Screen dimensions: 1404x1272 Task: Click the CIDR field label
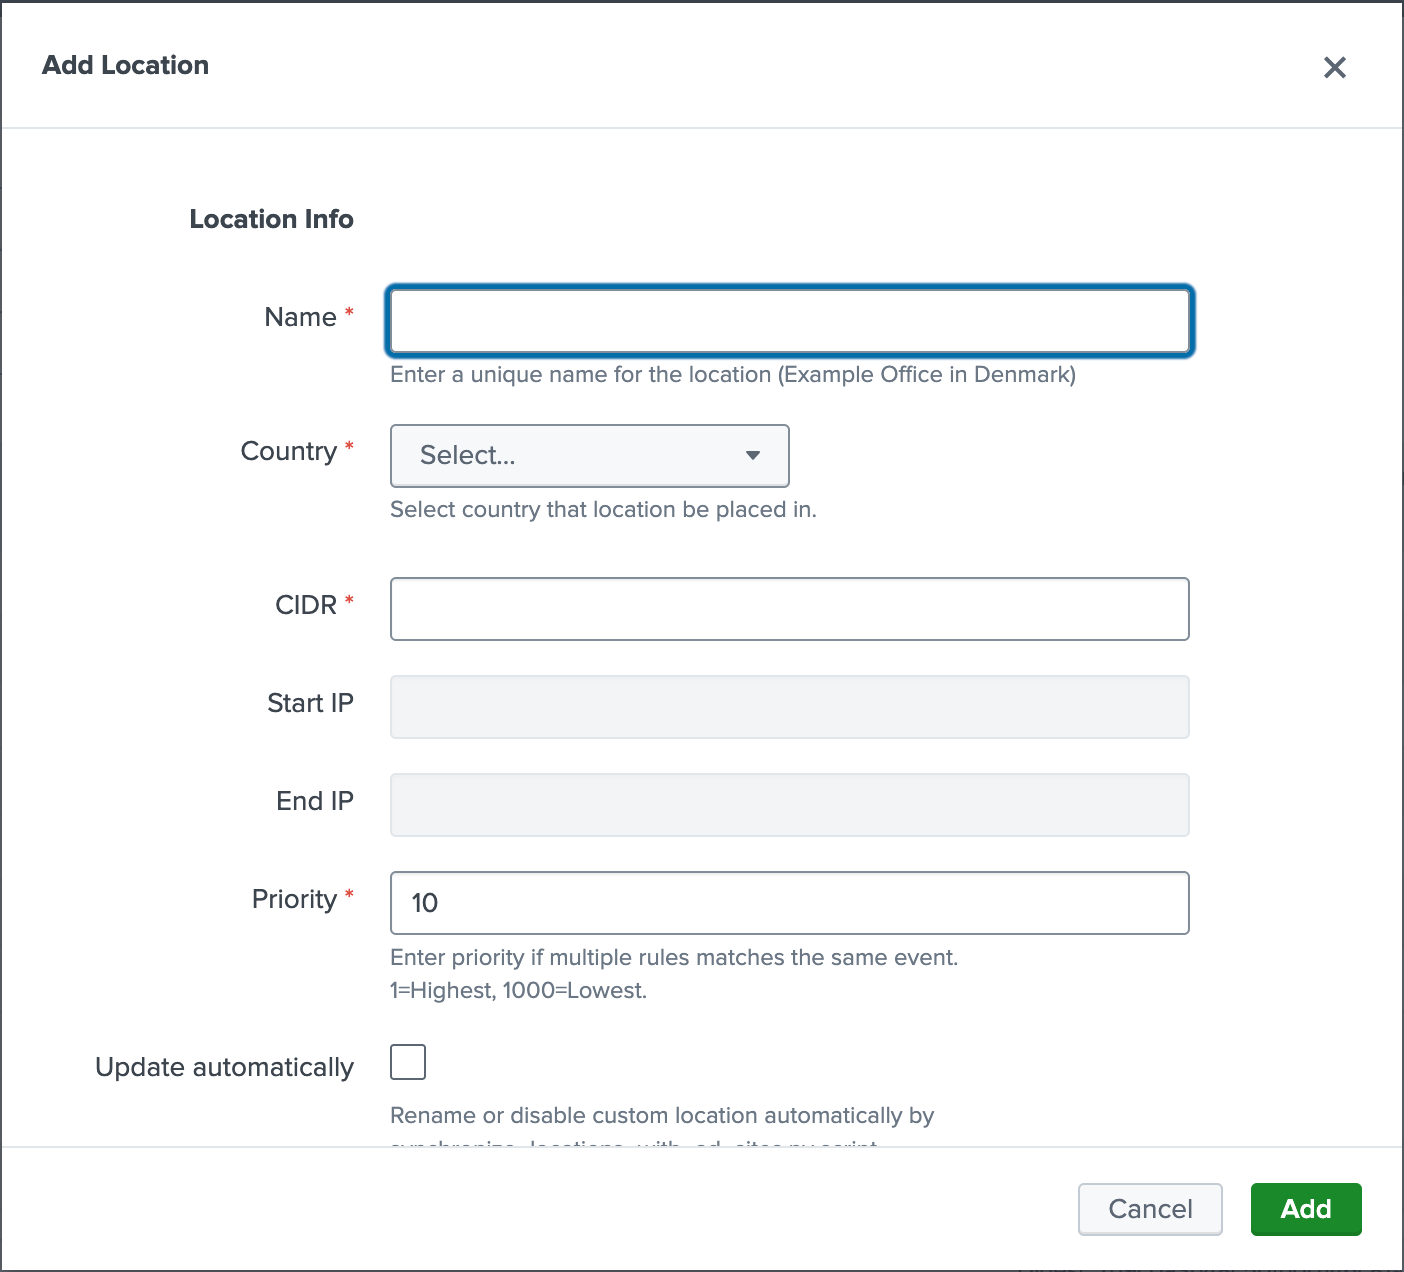pos(306,605)
